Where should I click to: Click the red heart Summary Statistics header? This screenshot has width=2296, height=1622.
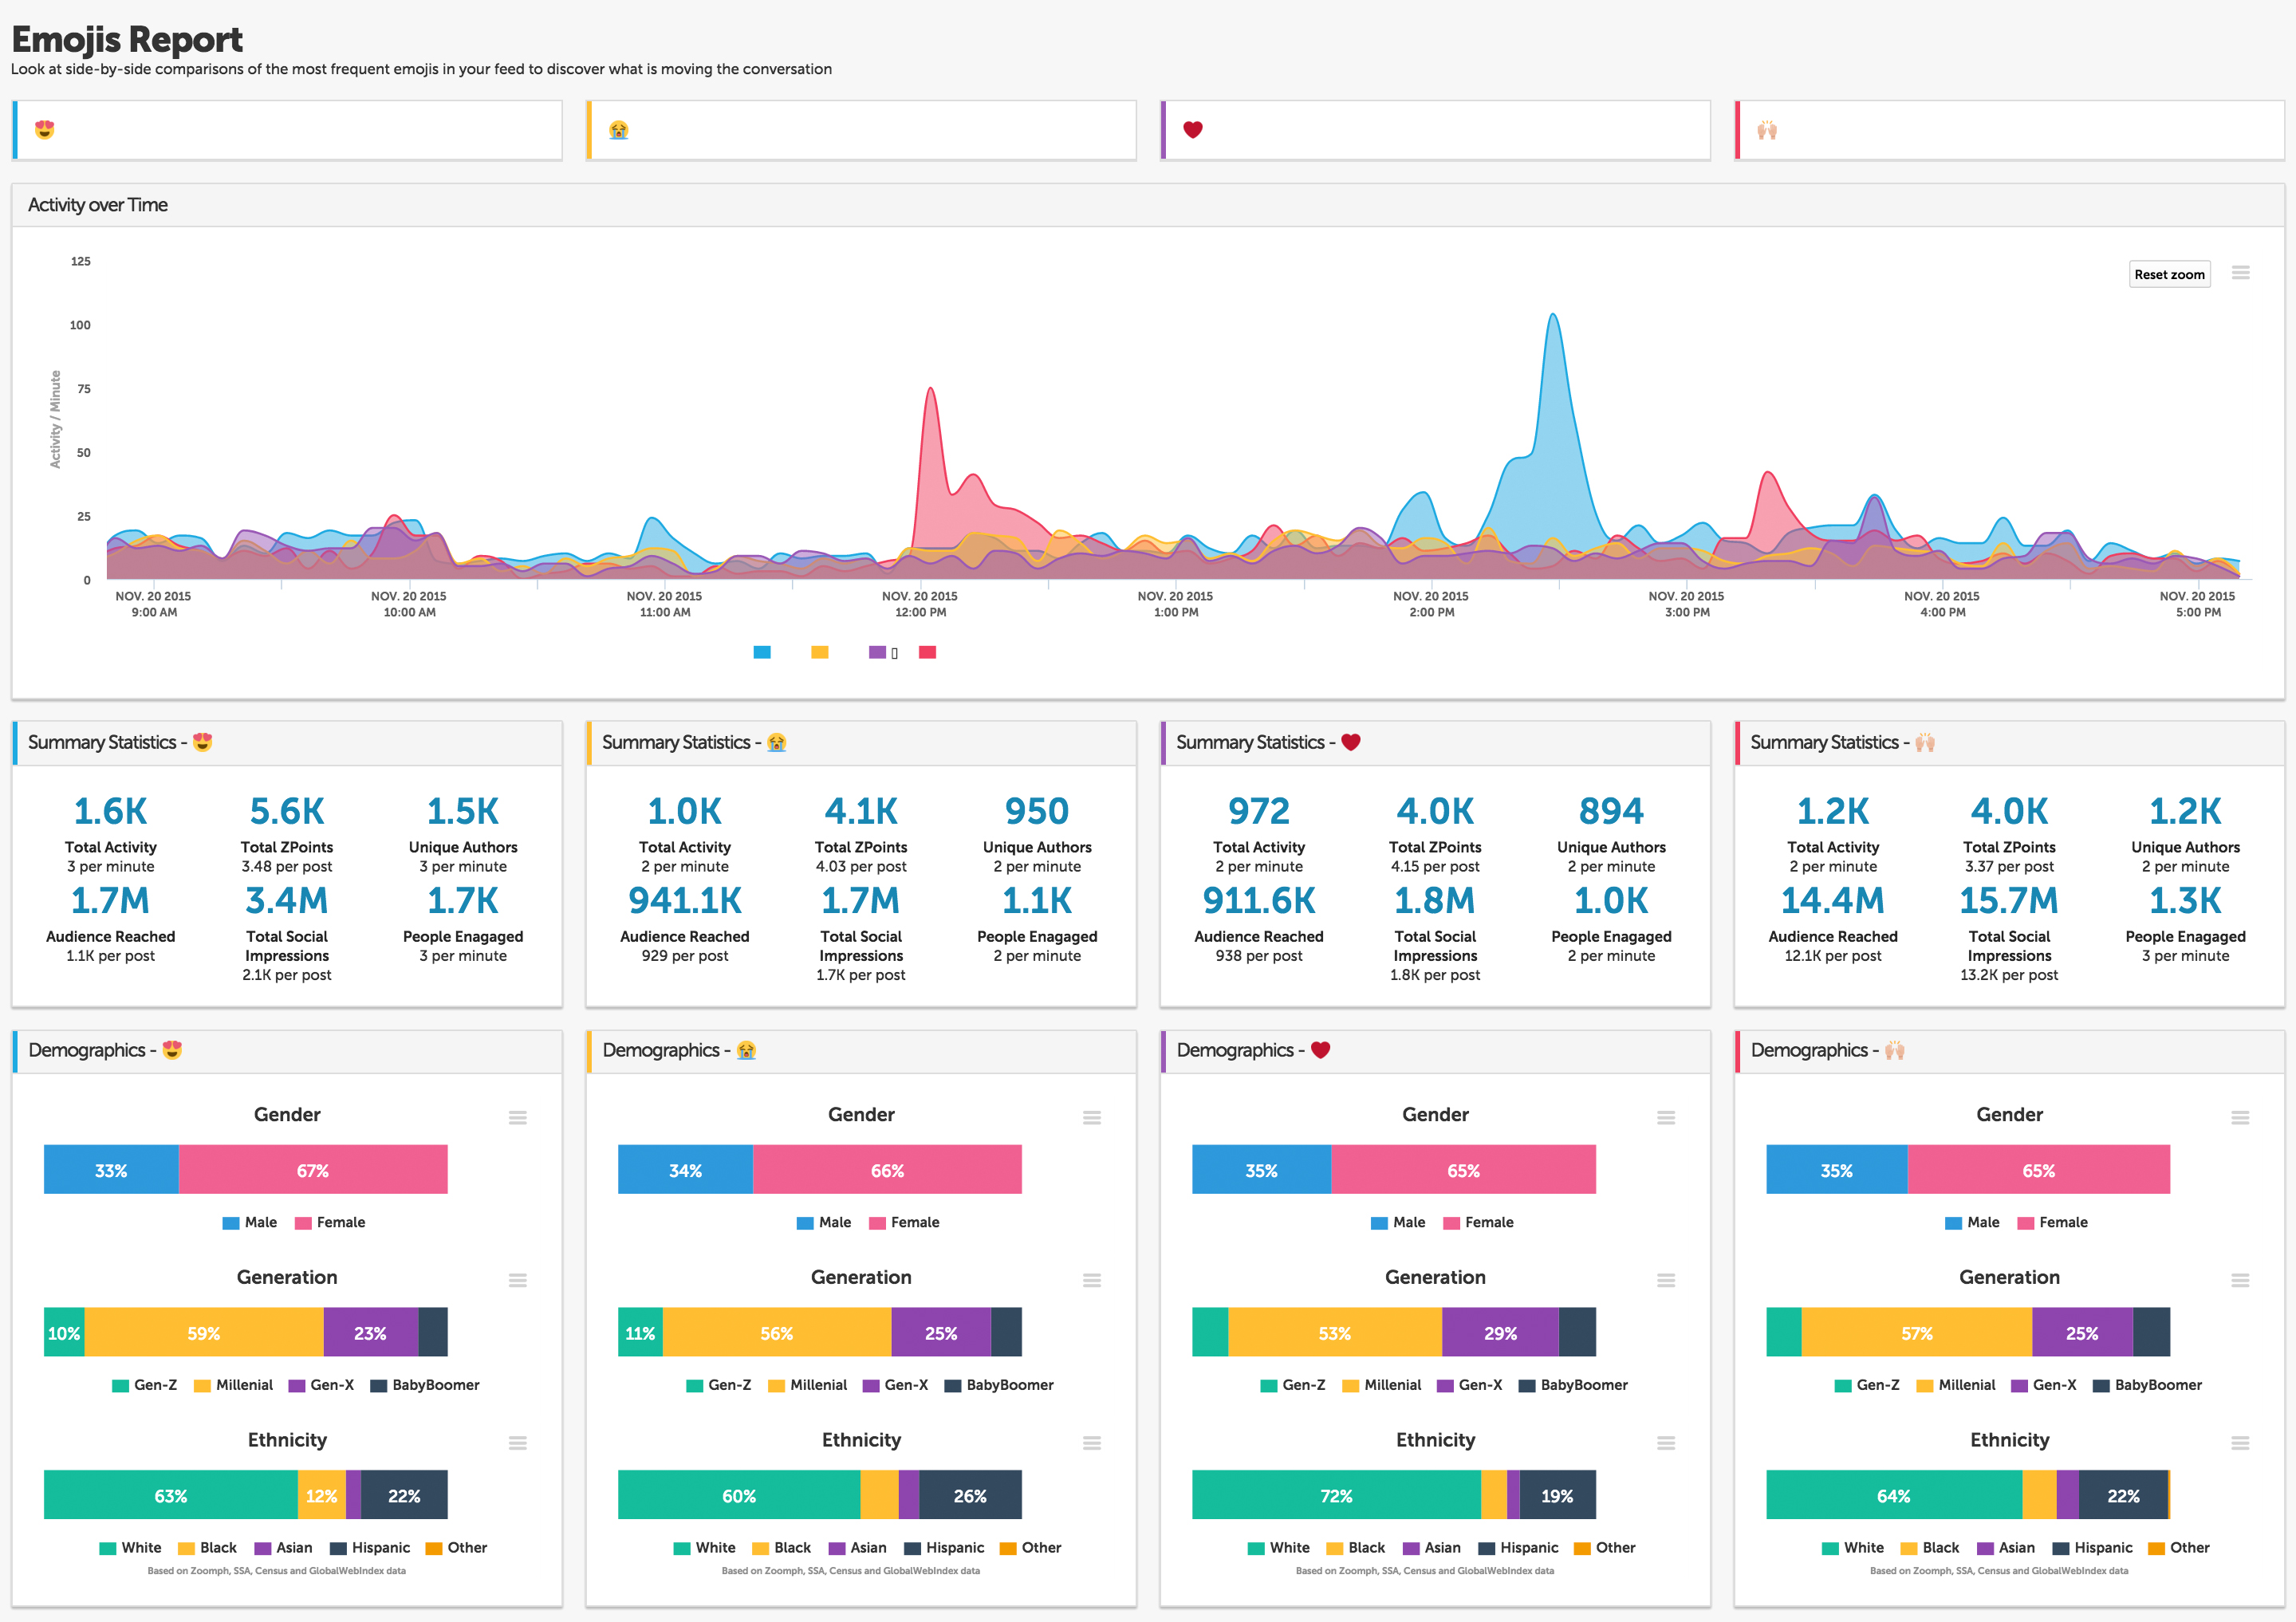[1435, 743]
